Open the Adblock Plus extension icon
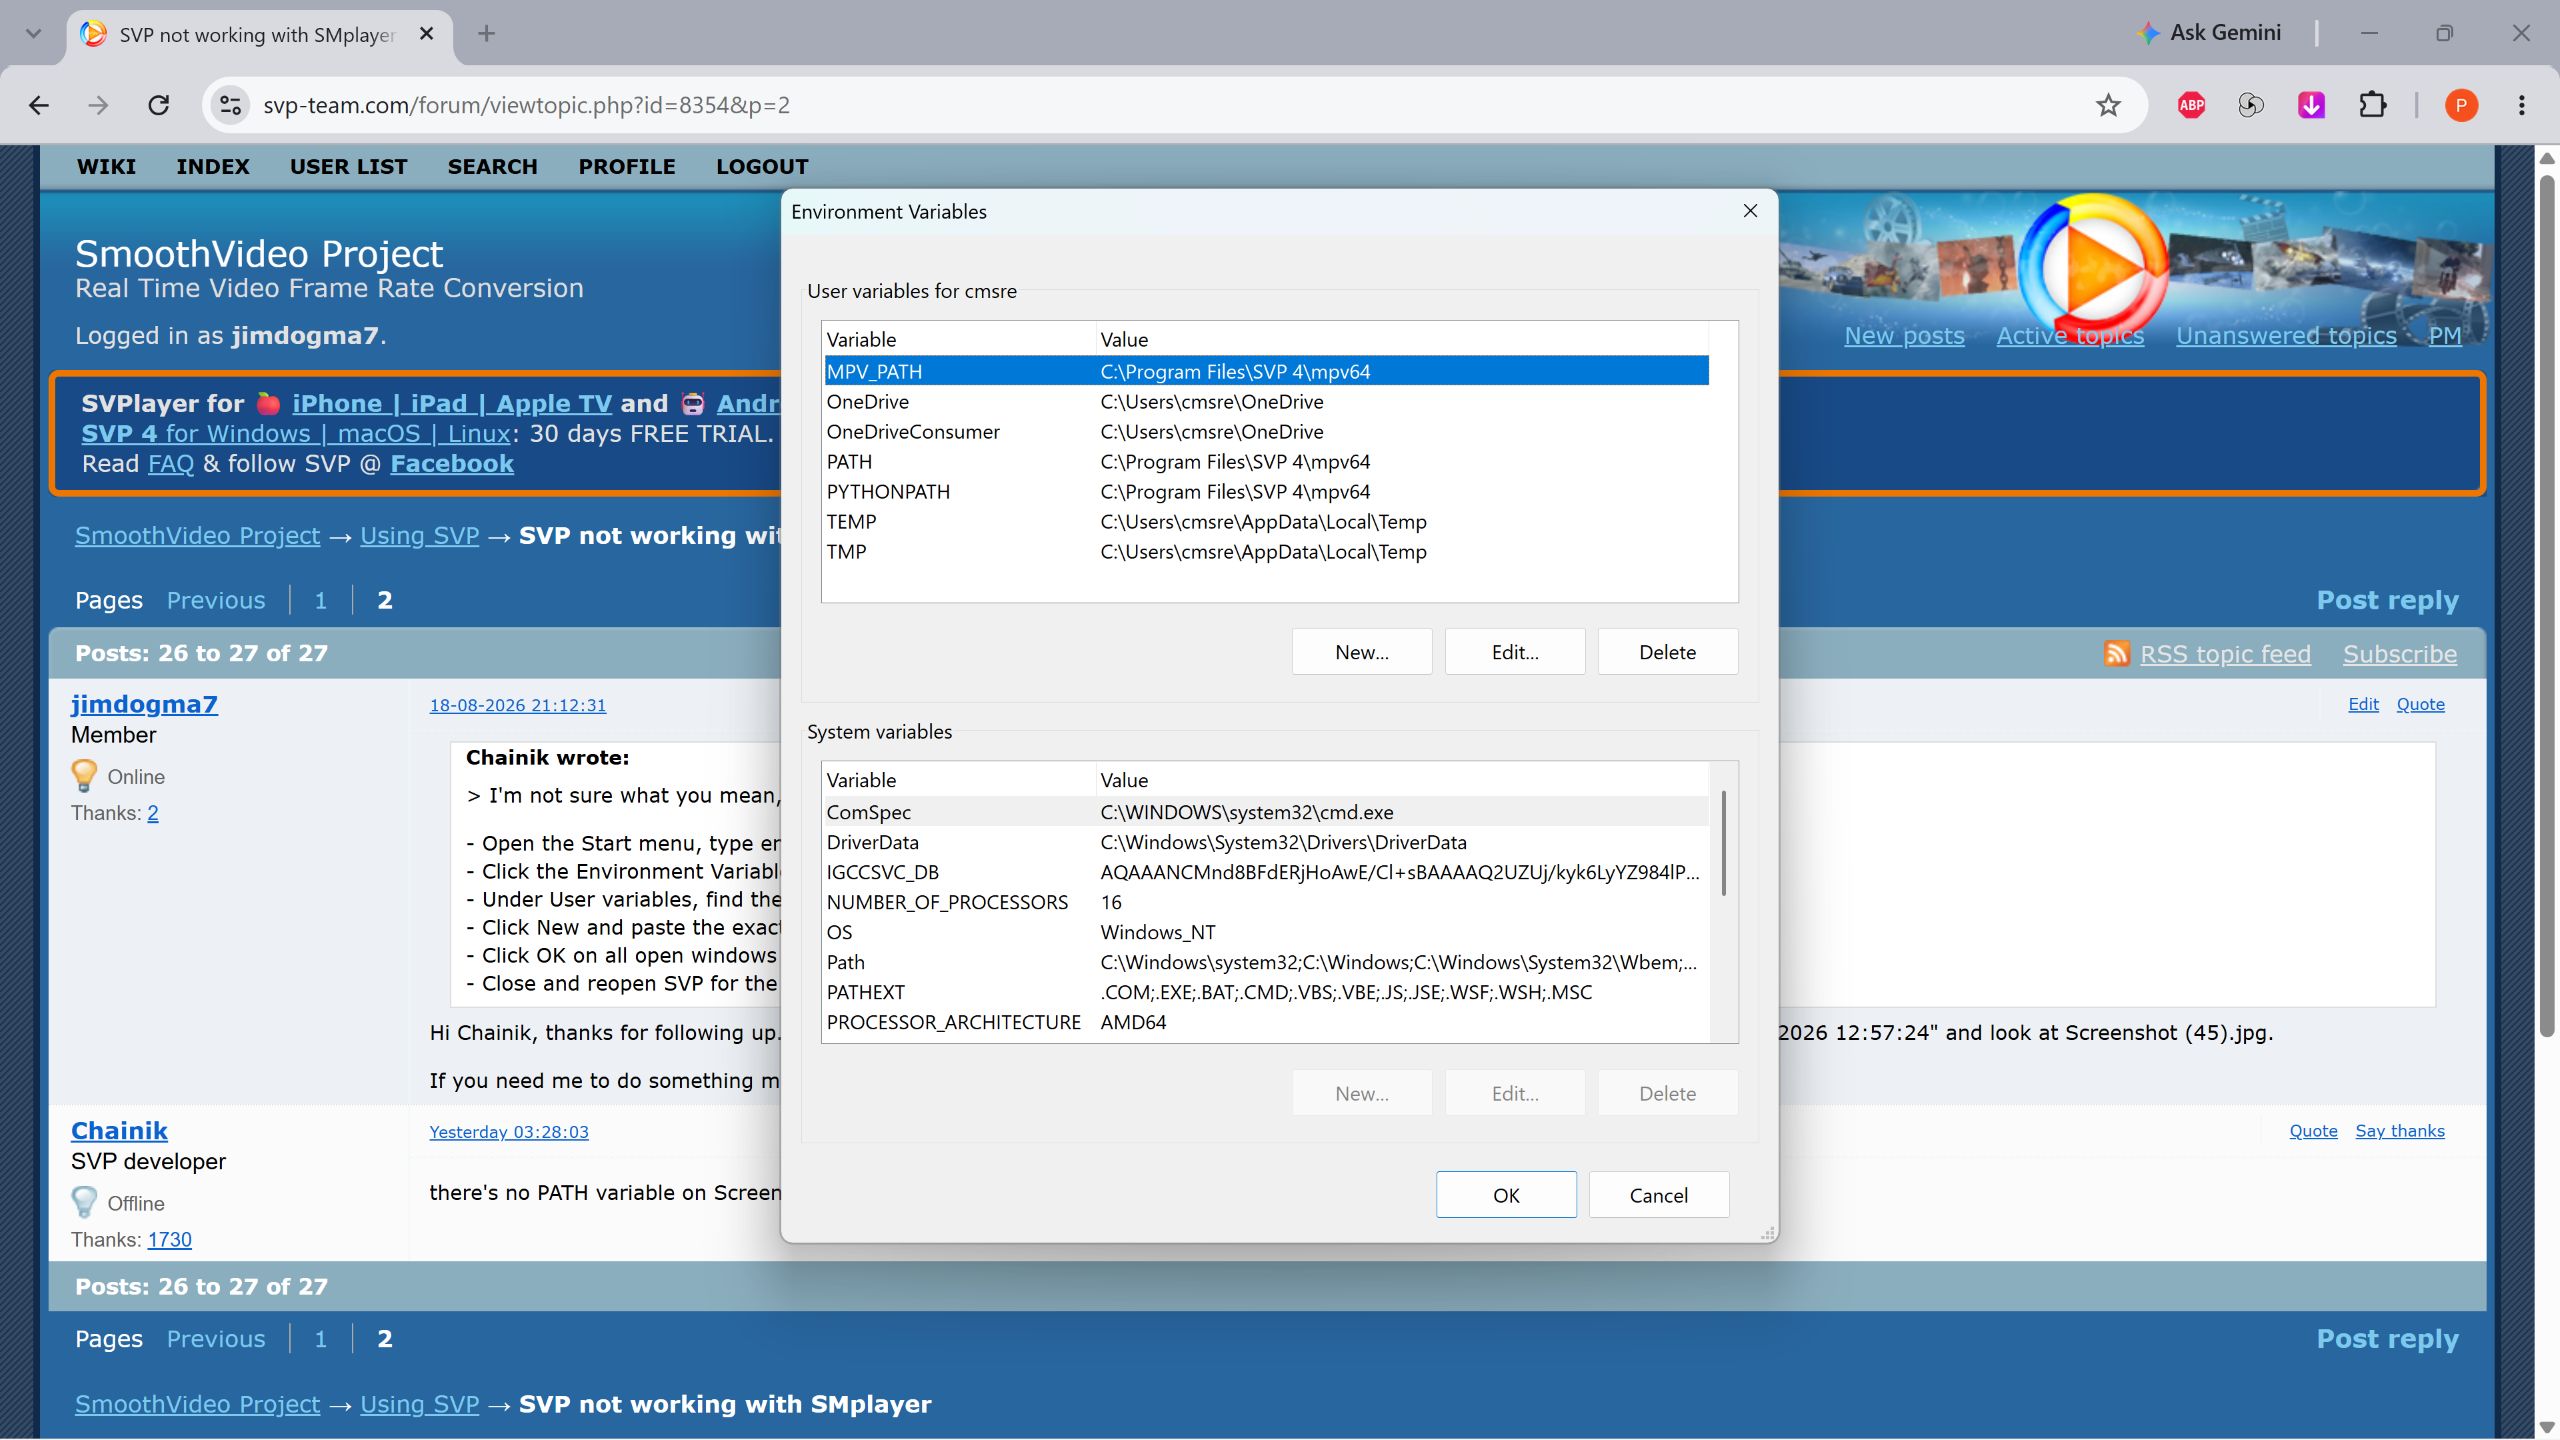2560x1440 pixels. (2191, 105)
